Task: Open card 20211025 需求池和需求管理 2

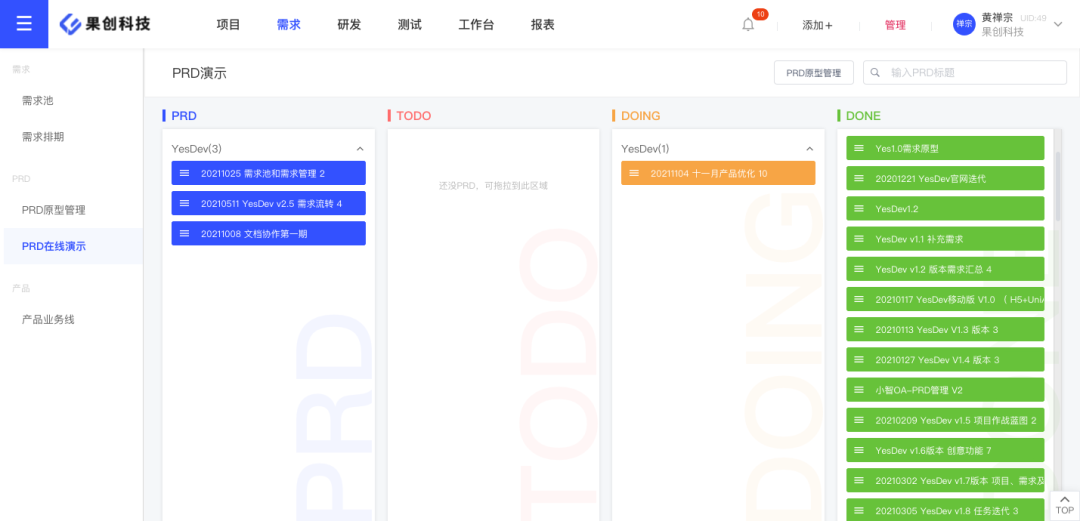Action: 269,173
